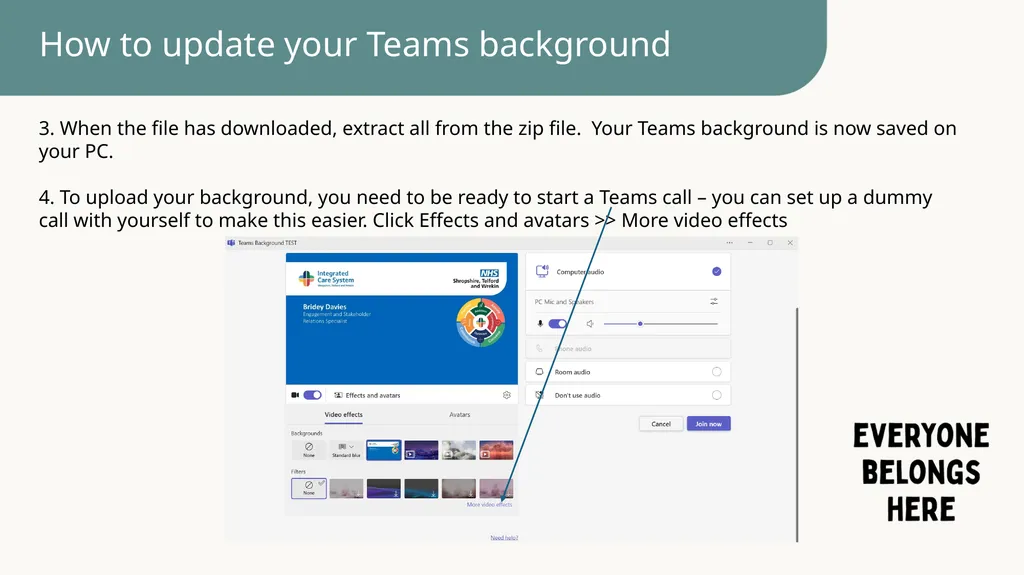Switch to the Video effects tab
This screenshot has height=575, width=1024.
pyautogui.click(x=344, y=414)
